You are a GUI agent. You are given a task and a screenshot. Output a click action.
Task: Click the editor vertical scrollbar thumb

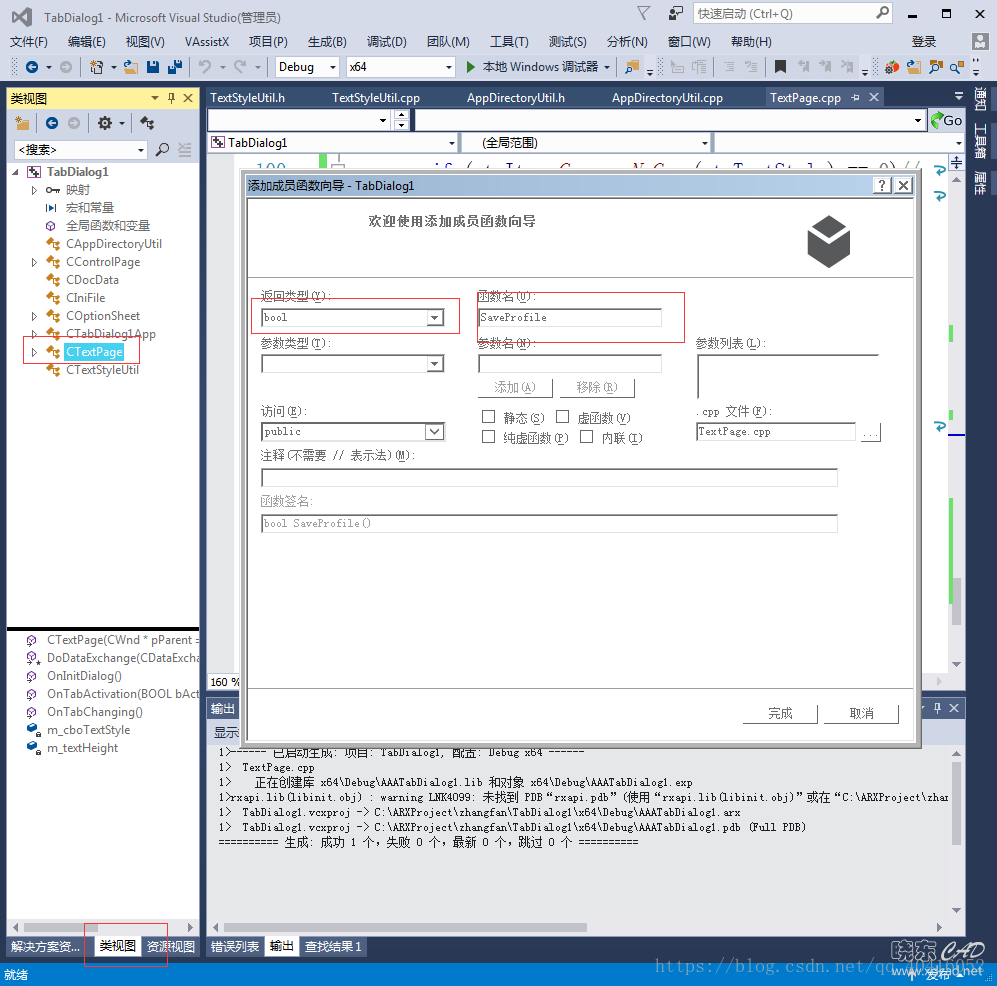[956, 601]
